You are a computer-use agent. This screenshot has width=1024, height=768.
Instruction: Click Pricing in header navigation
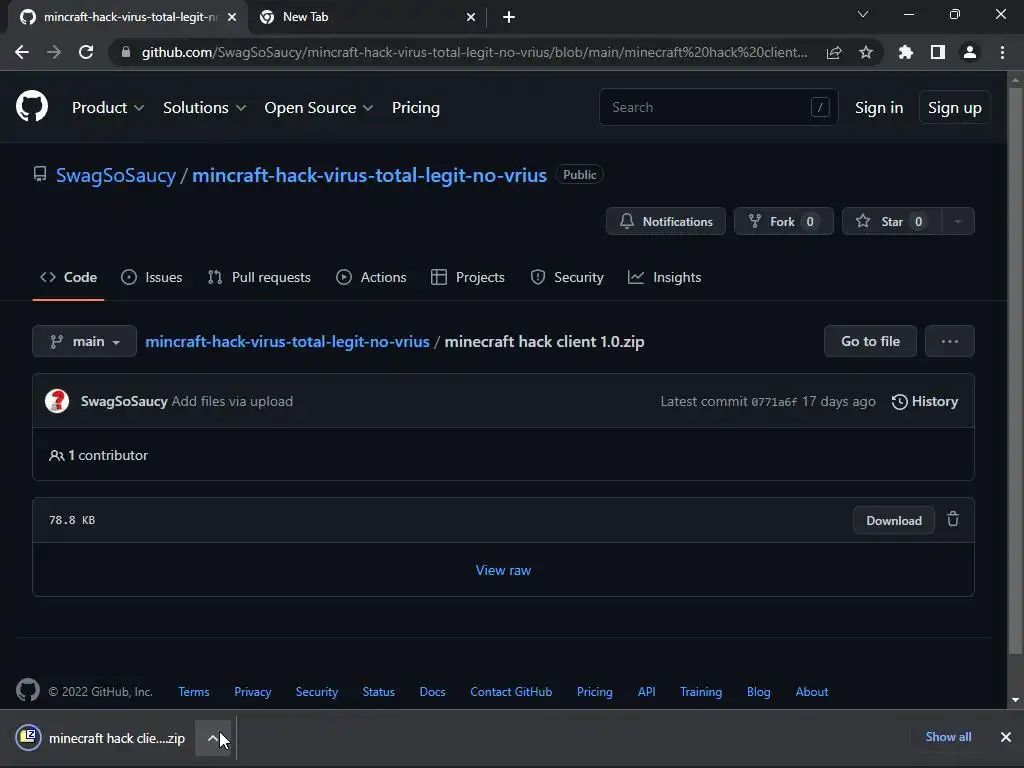pyautogui.click(x=415, y=108)
